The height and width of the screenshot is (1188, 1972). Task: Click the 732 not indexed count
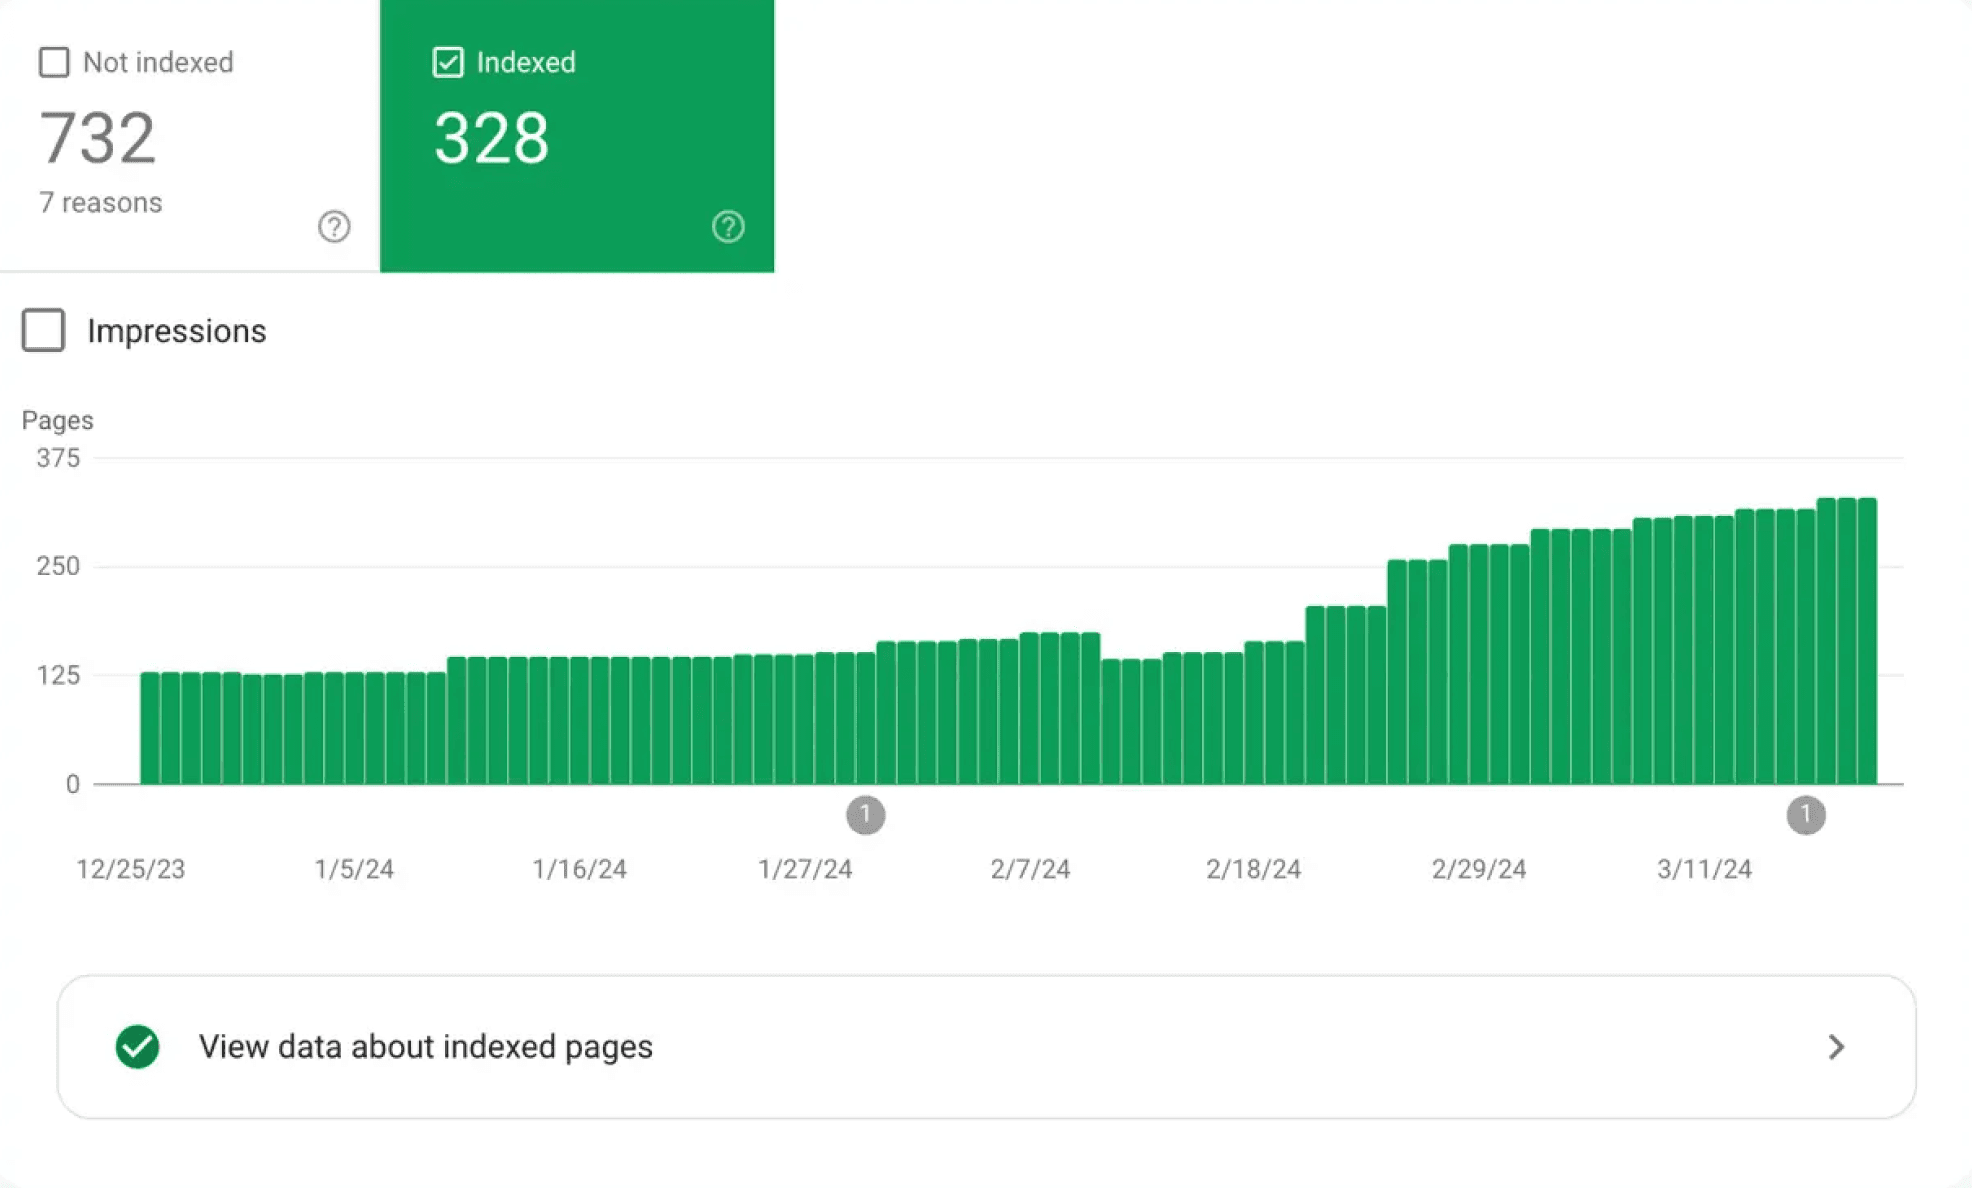(x=97, y=138)
